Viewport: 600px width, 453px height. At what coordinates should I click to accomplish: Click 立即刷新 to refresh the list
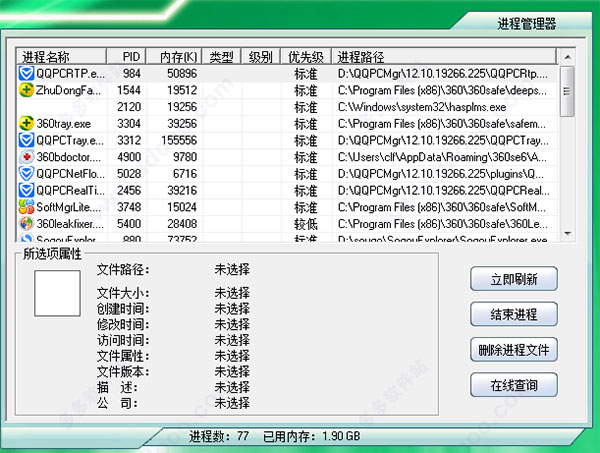[x=514, y=279]
